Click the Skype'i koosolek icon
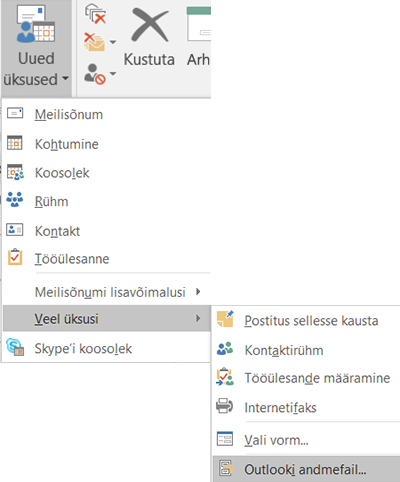This screenshot has width=400, height=482. point(15,347)
